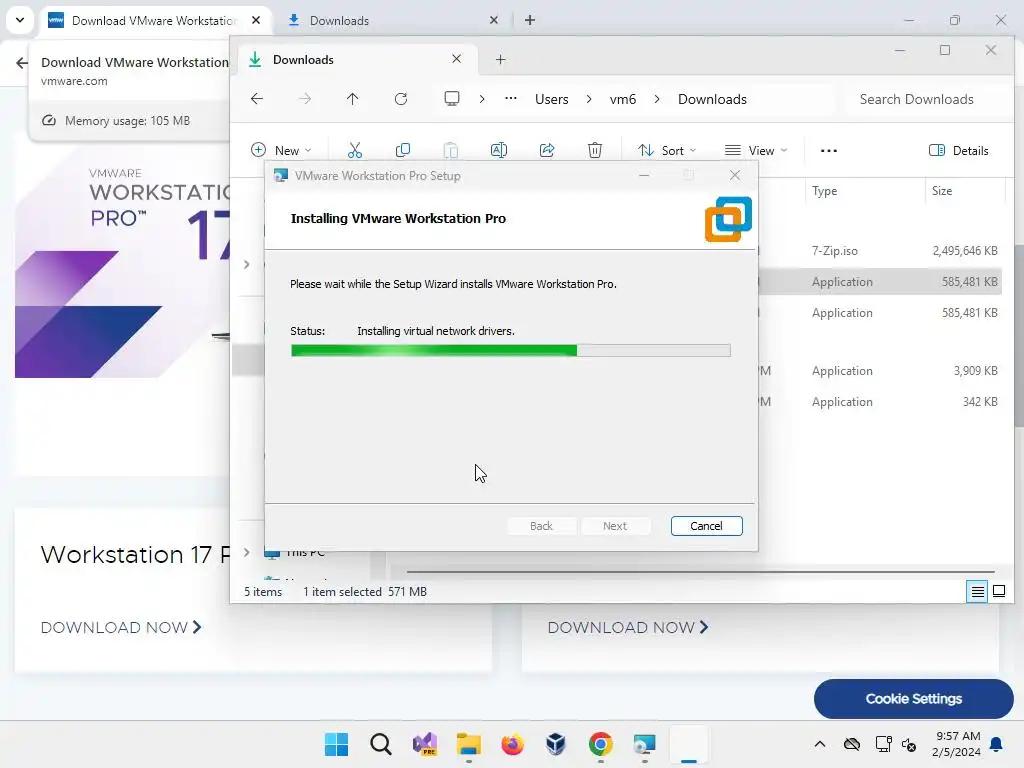Open the See more options ellipsis in Explorer
1024x768 pixels.
[x=829, y=150]
